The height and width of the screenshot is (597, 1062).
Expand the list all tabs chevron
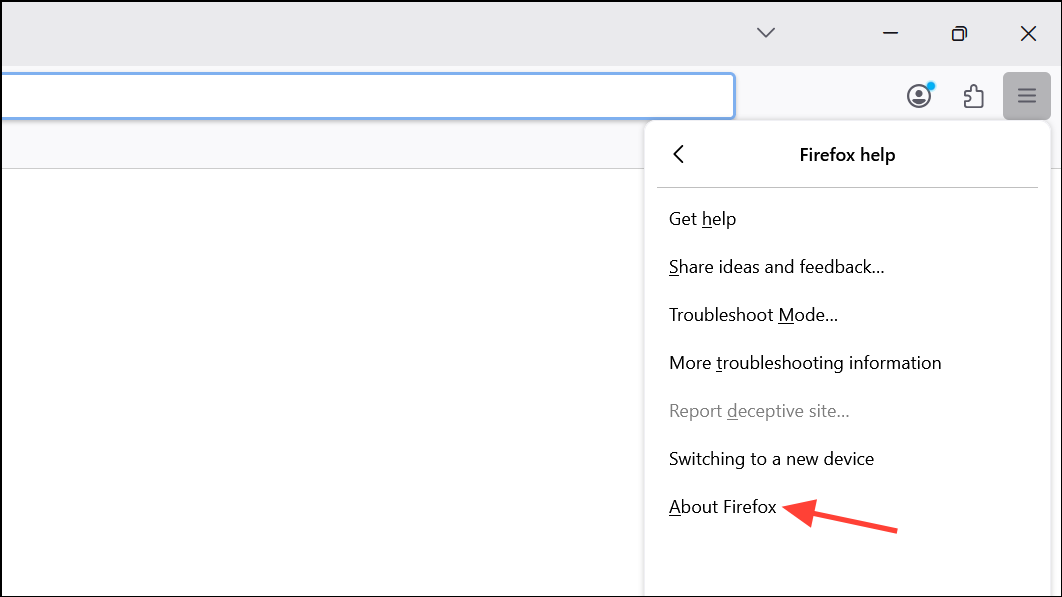coord(765,33)
